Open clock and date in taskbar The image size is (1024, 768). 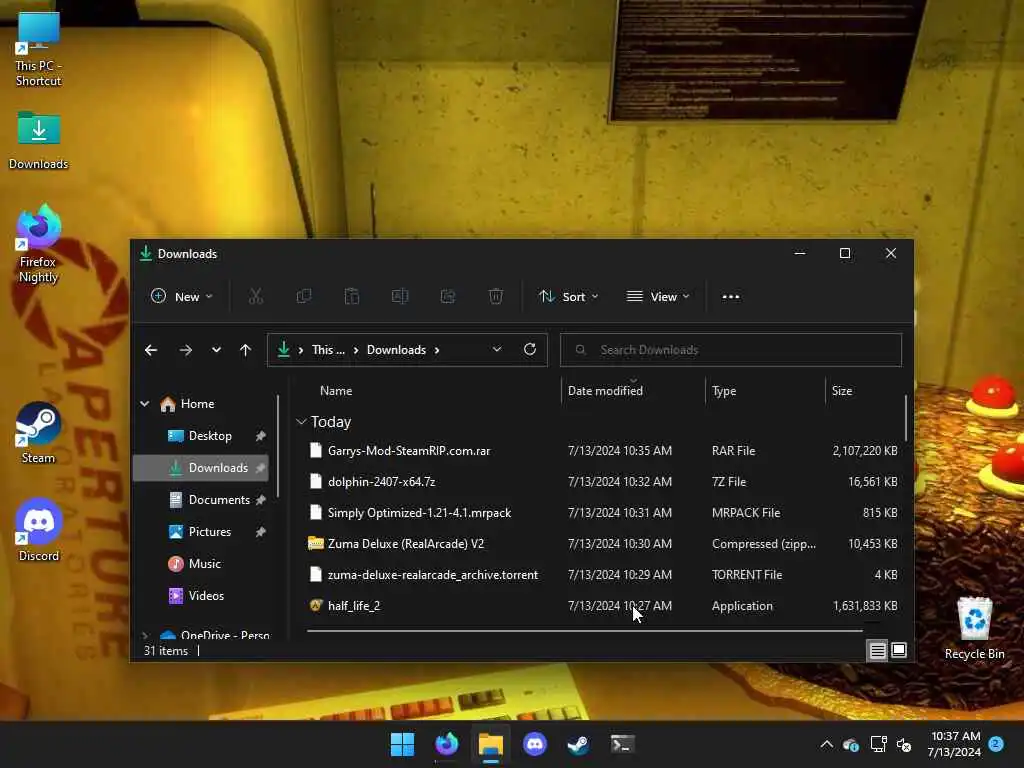pos(955,744)
